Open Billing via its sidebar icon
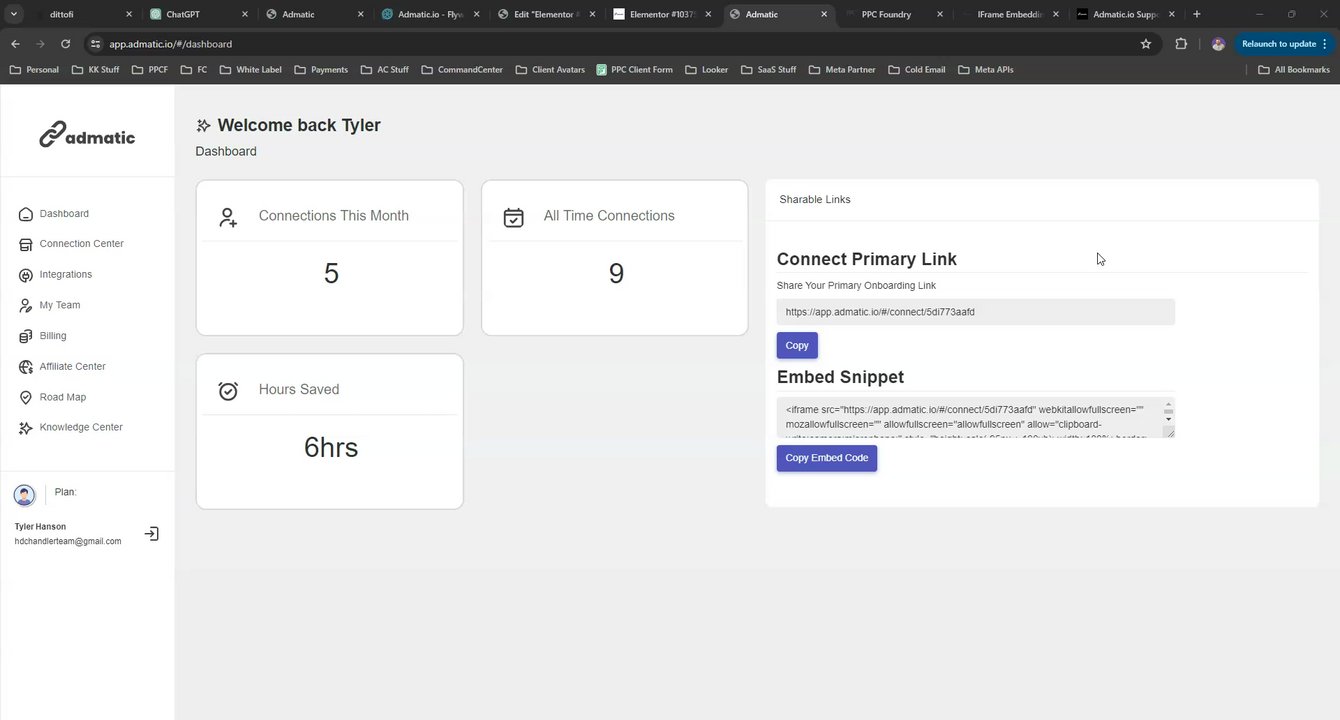Image resolution: width=1340 pixels, height=720 pixels. click(26, 336)
